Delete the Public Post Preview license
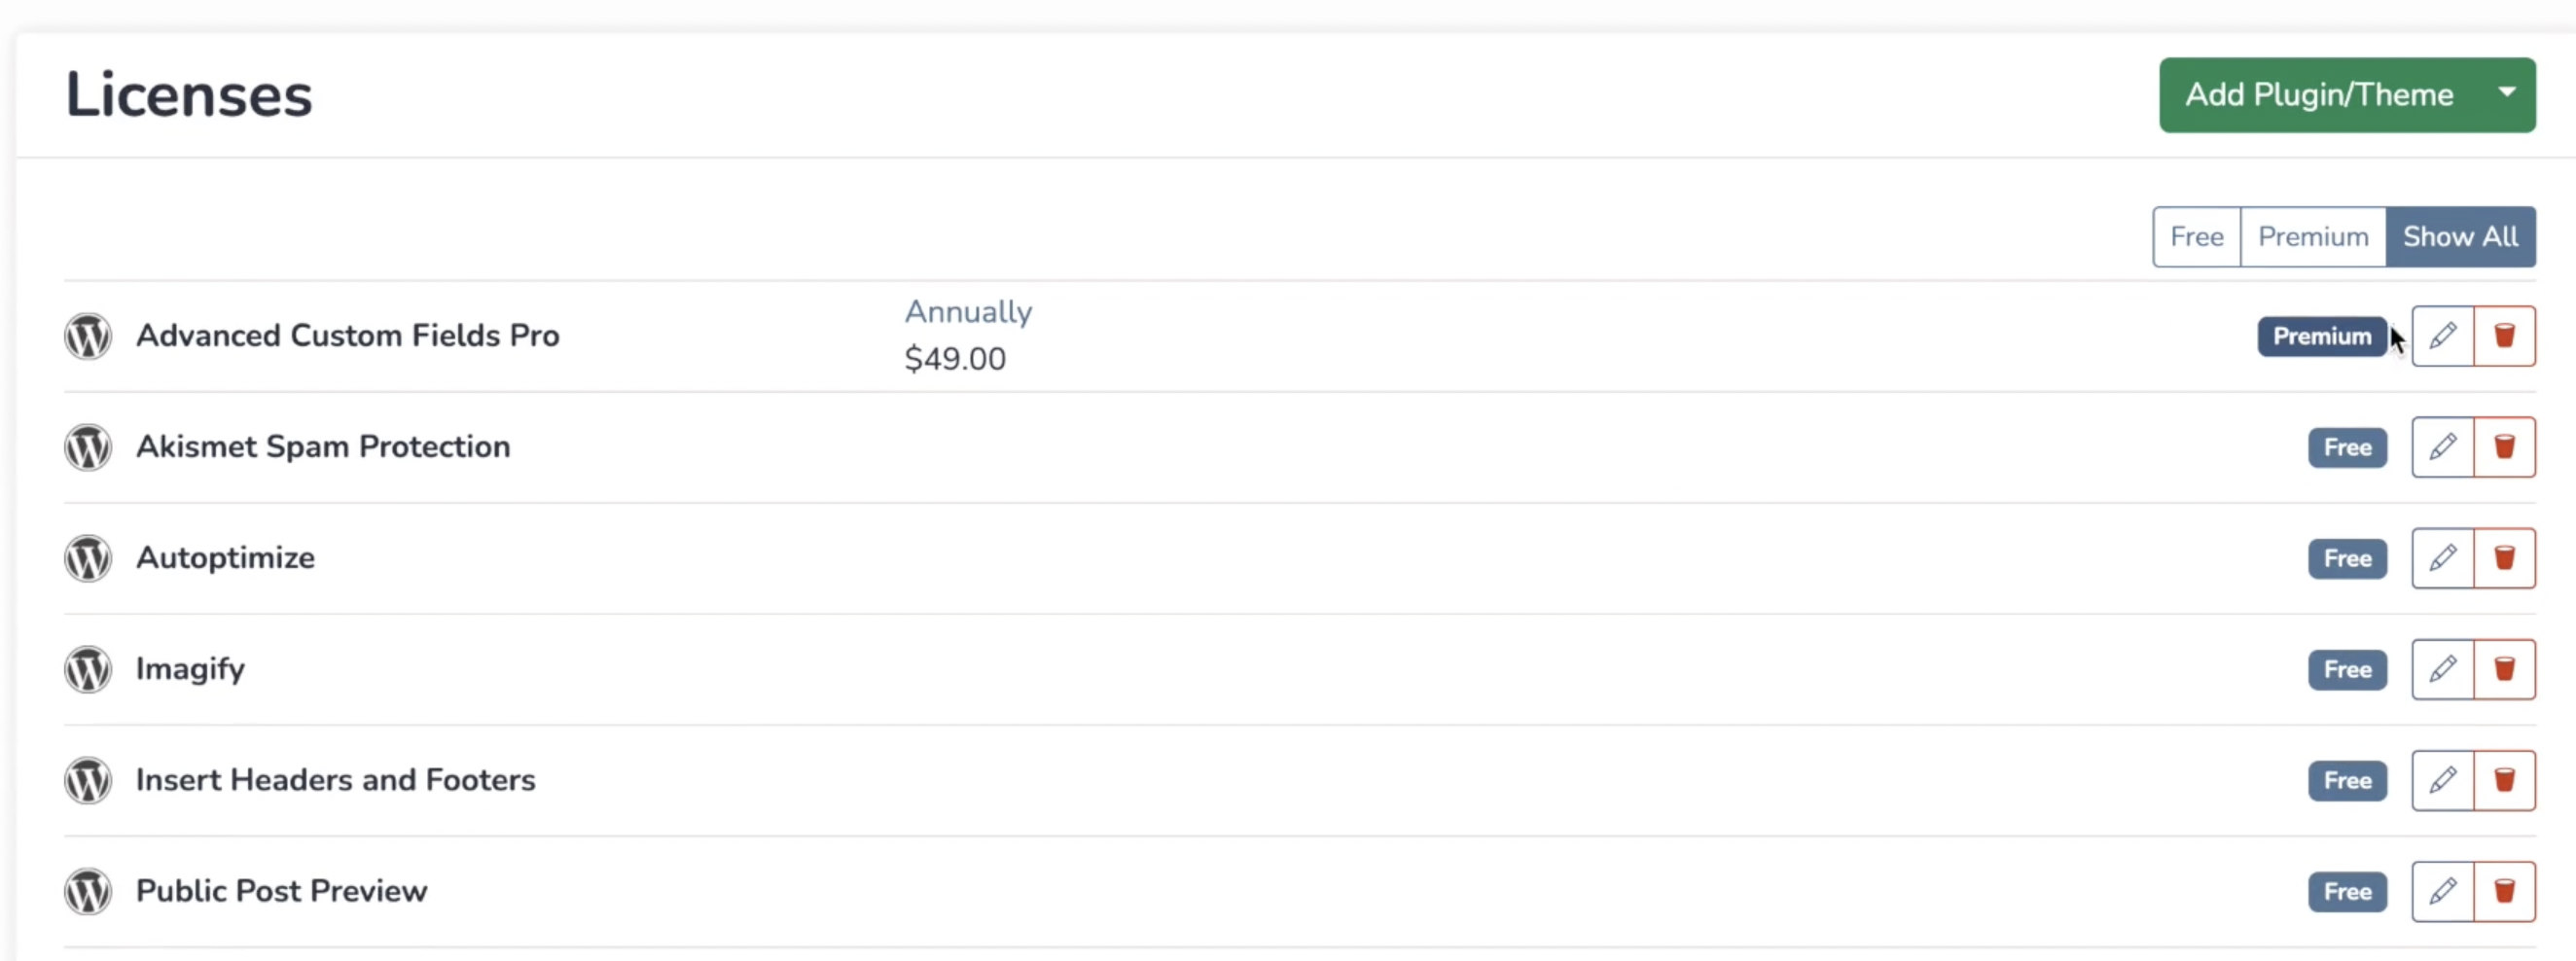 [2504, 891]
